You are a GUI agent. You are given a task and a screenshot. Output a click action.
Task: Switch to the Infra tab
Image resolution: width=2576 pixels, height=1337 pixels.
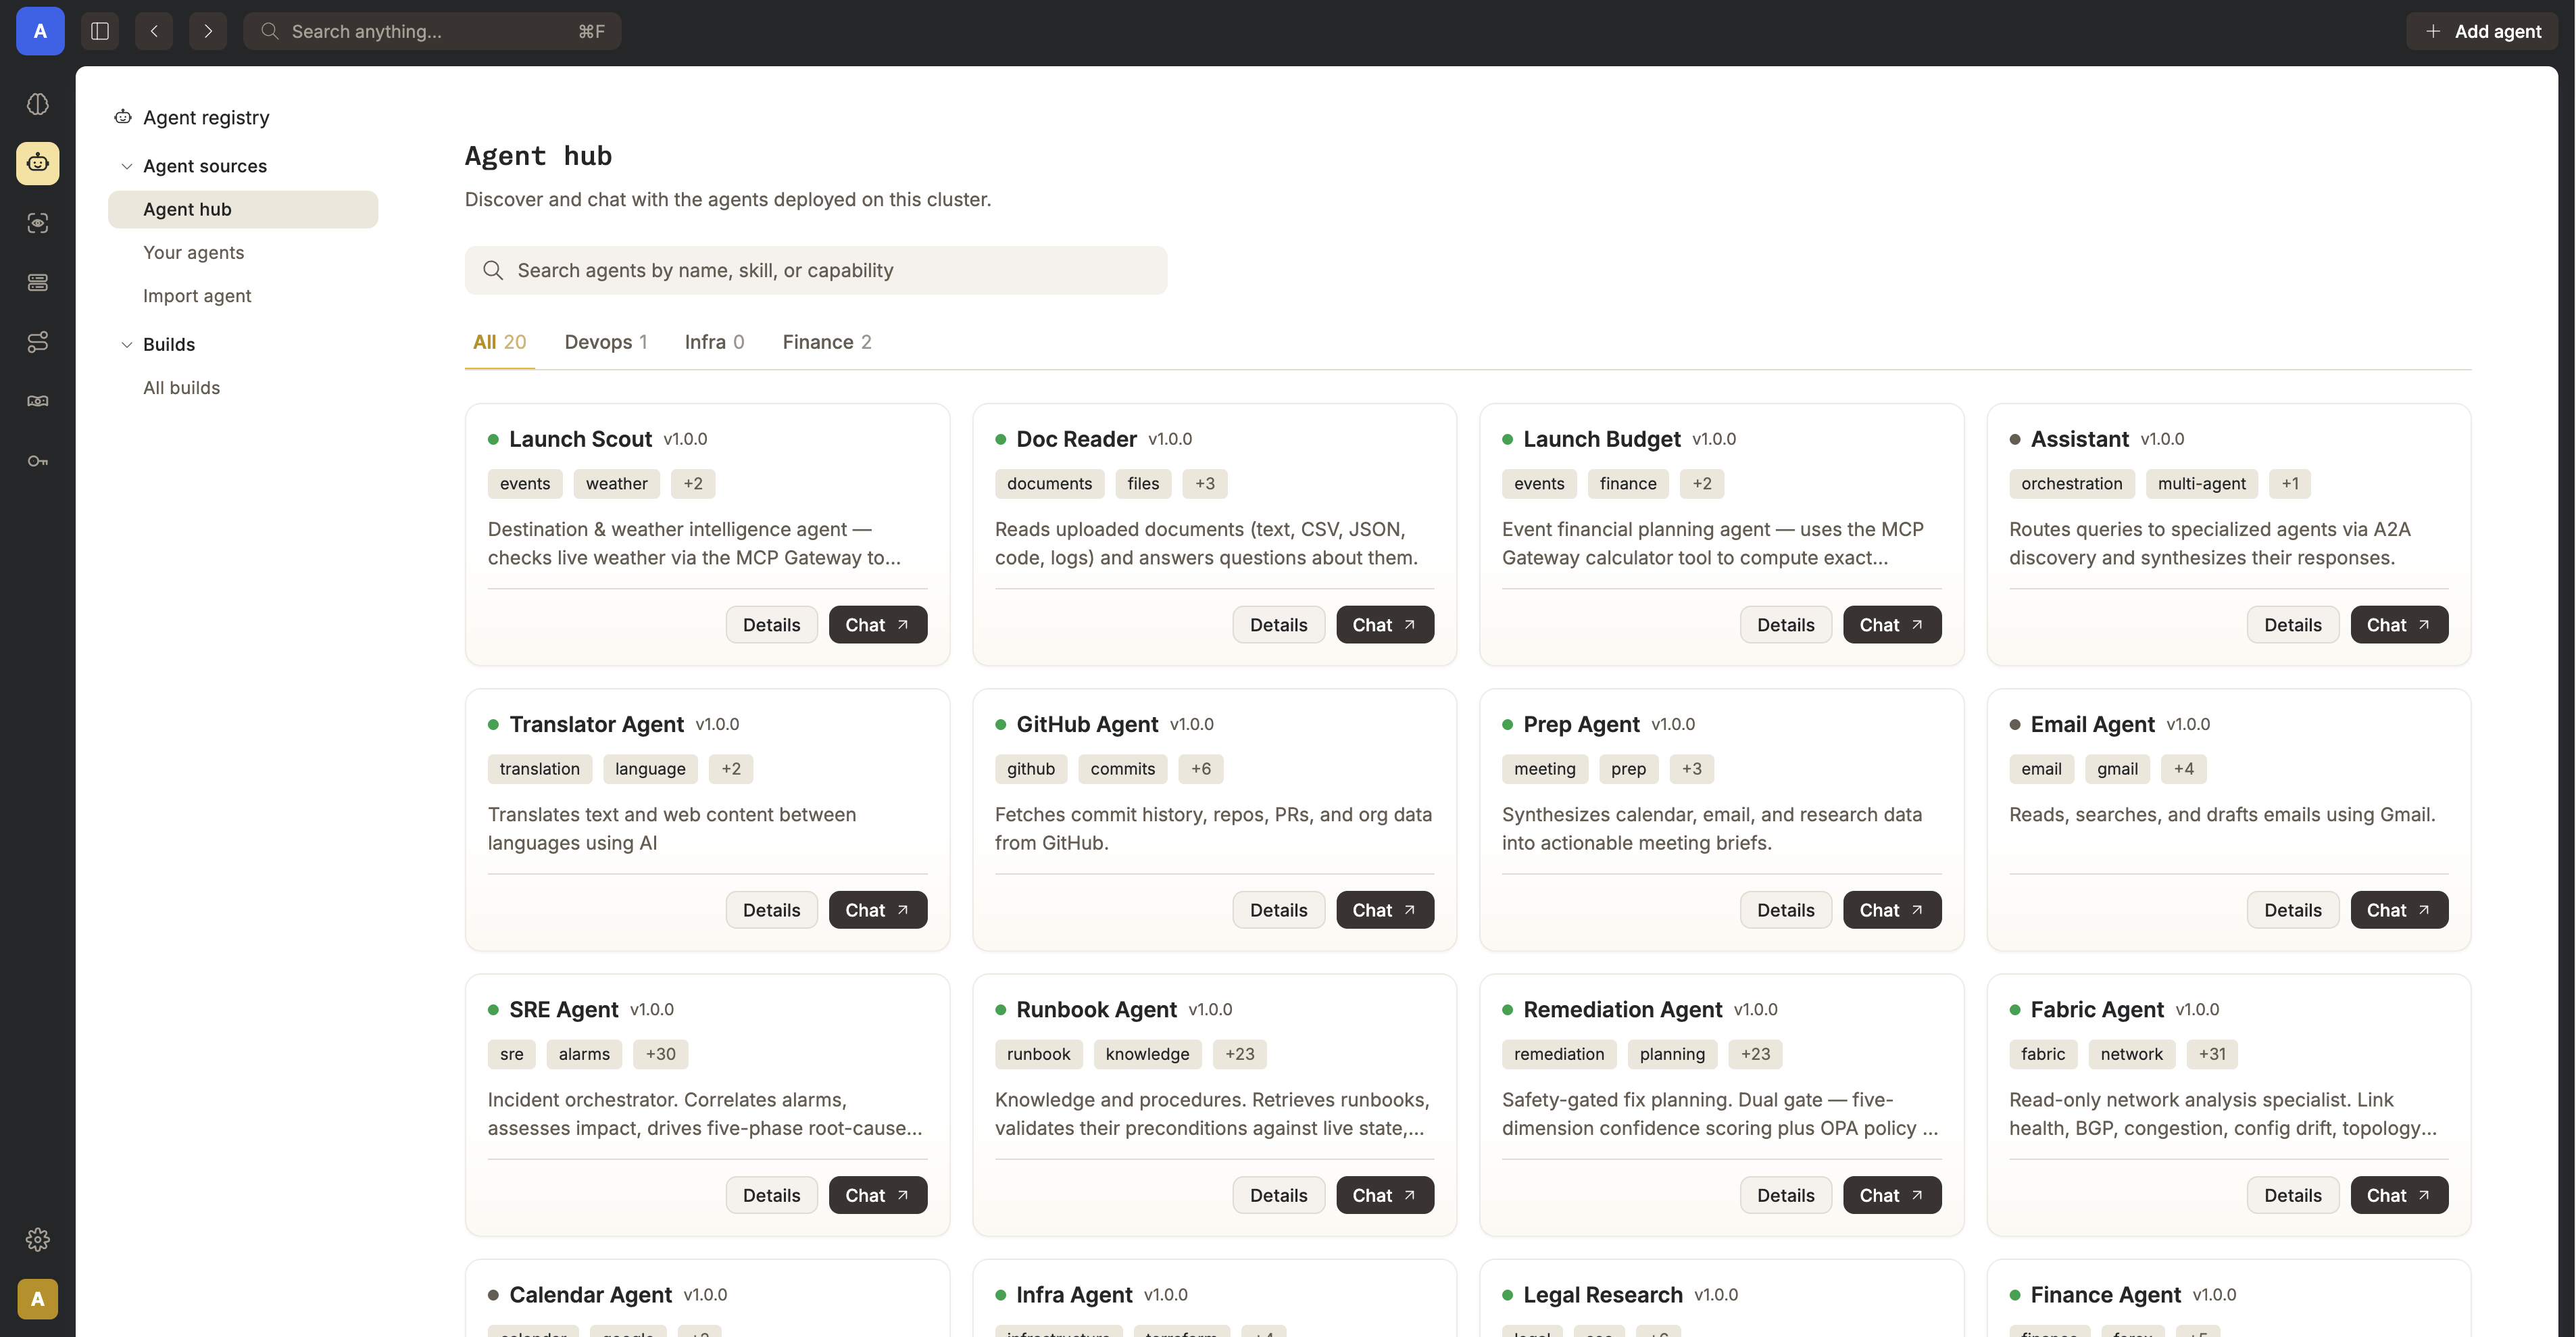[714, 342]
